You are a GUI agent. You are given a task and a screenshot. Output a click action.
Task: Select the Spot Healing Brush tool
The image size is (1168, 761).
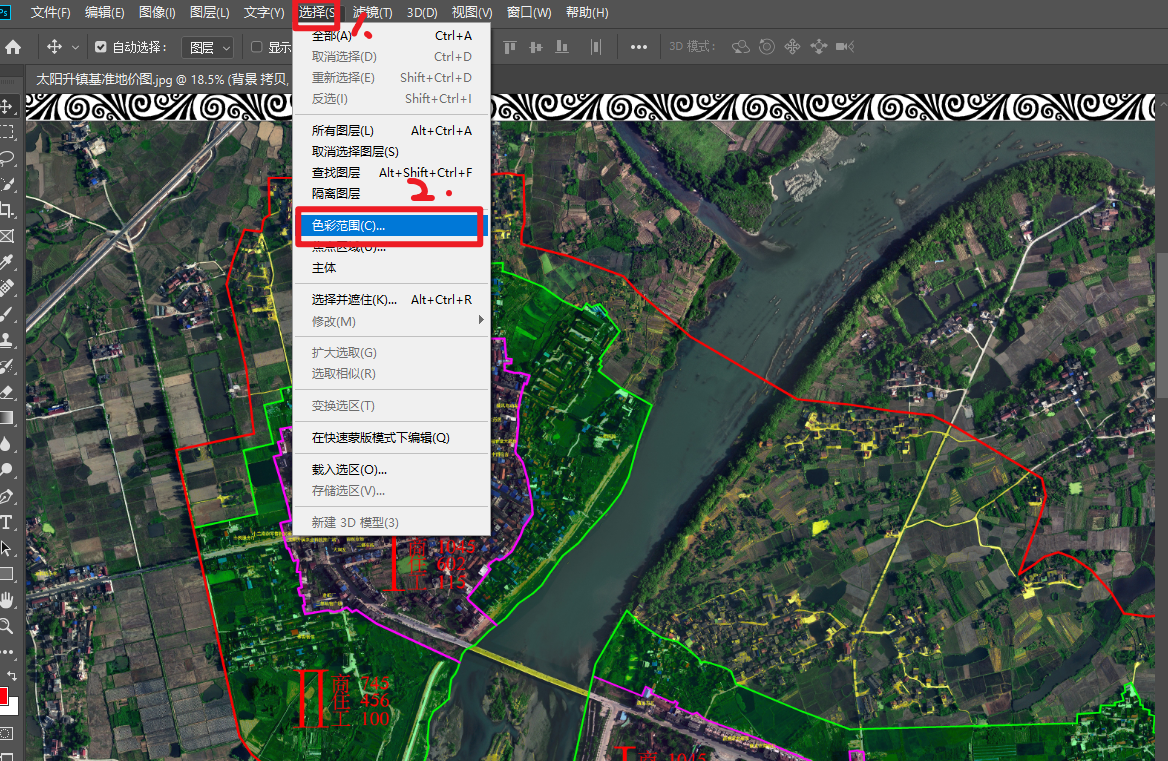click(6, 288)
